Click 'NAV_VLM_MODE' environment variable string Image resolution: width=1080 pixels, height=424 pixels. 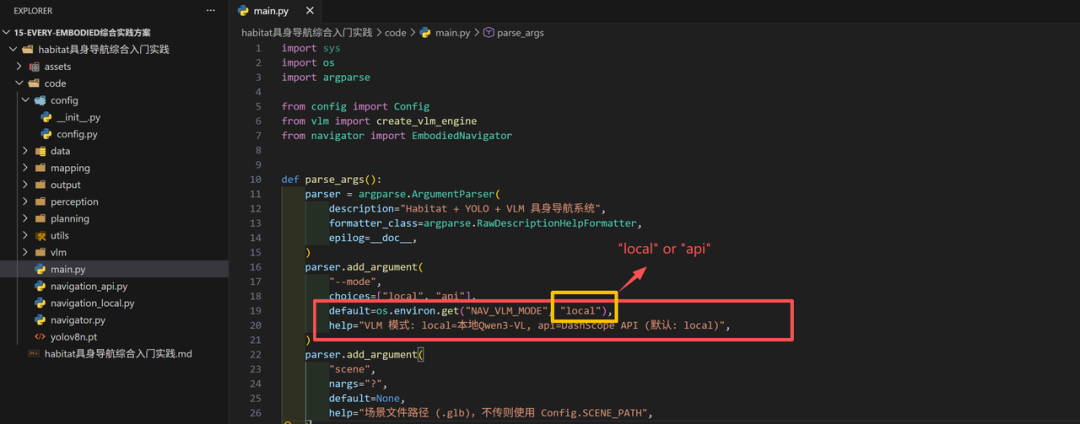[504, 310]
